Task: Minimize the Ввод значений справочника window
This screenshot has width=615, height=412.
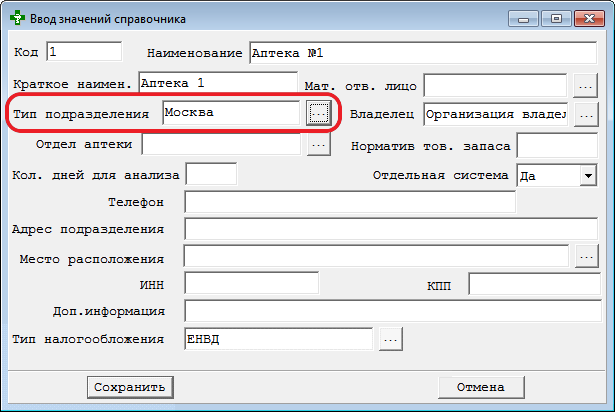Action: pos(523,19)
